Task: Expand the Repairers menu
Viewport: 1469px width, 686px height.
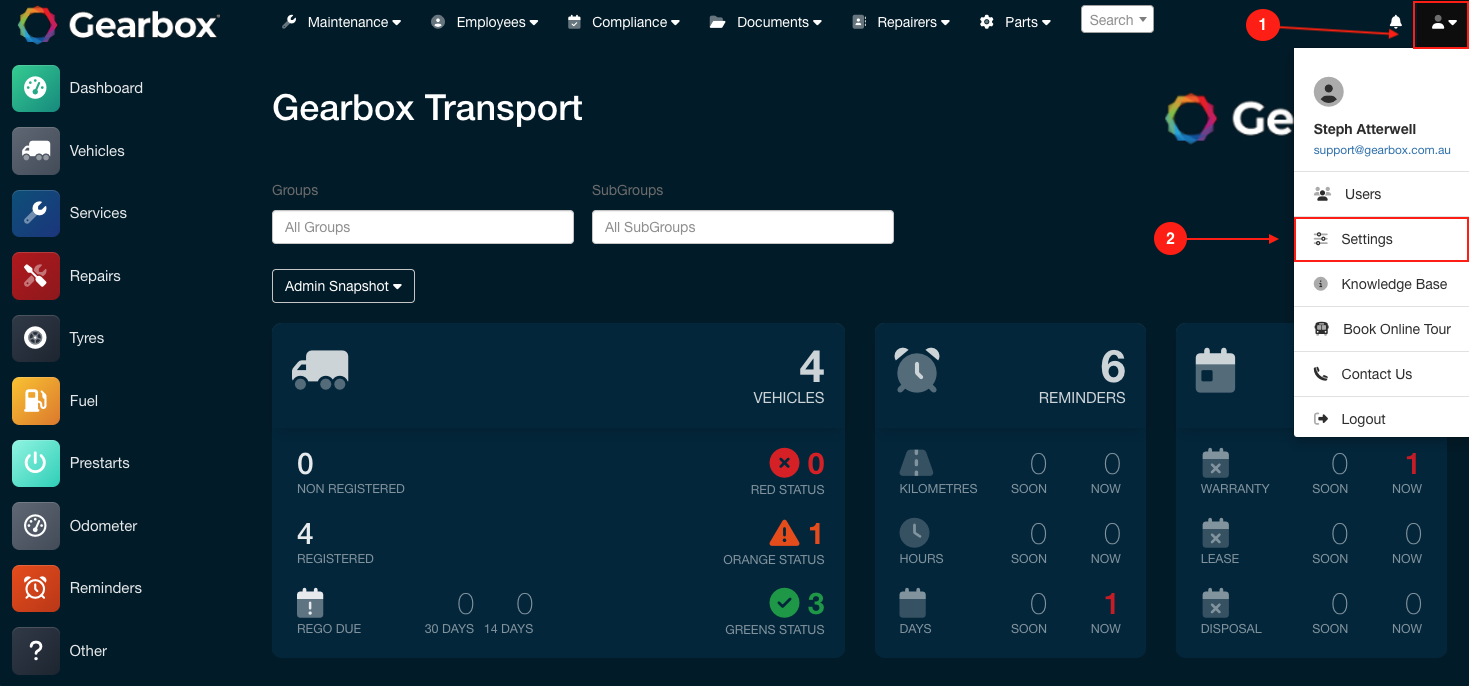Action: (x=901, y=22)
